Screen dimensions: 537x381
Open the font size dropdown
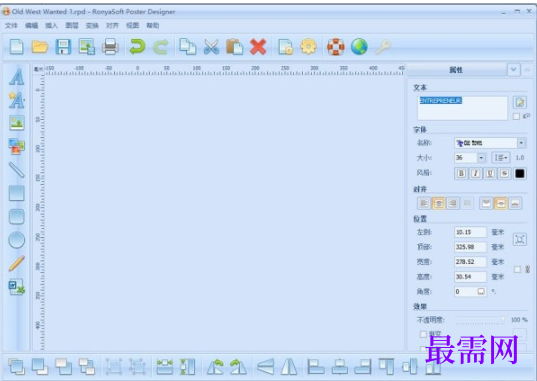point(481,158)
